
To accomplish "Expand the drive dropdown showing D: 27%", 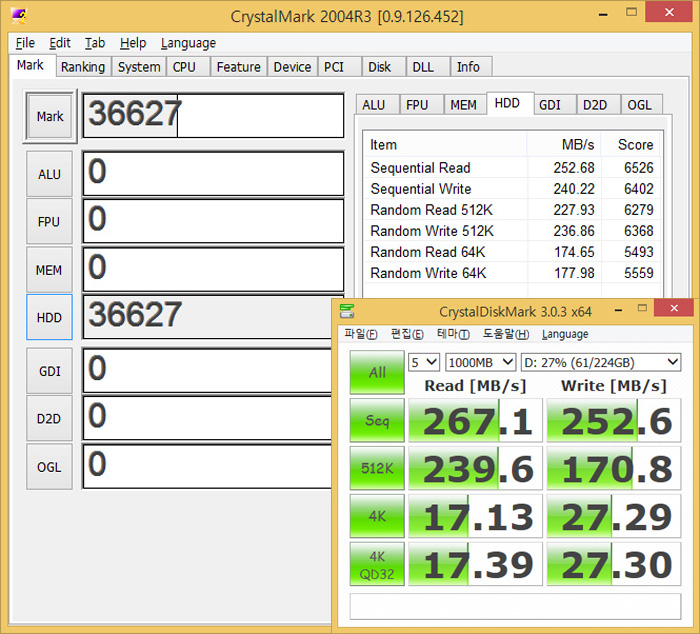I will click(x=601, y=362).
